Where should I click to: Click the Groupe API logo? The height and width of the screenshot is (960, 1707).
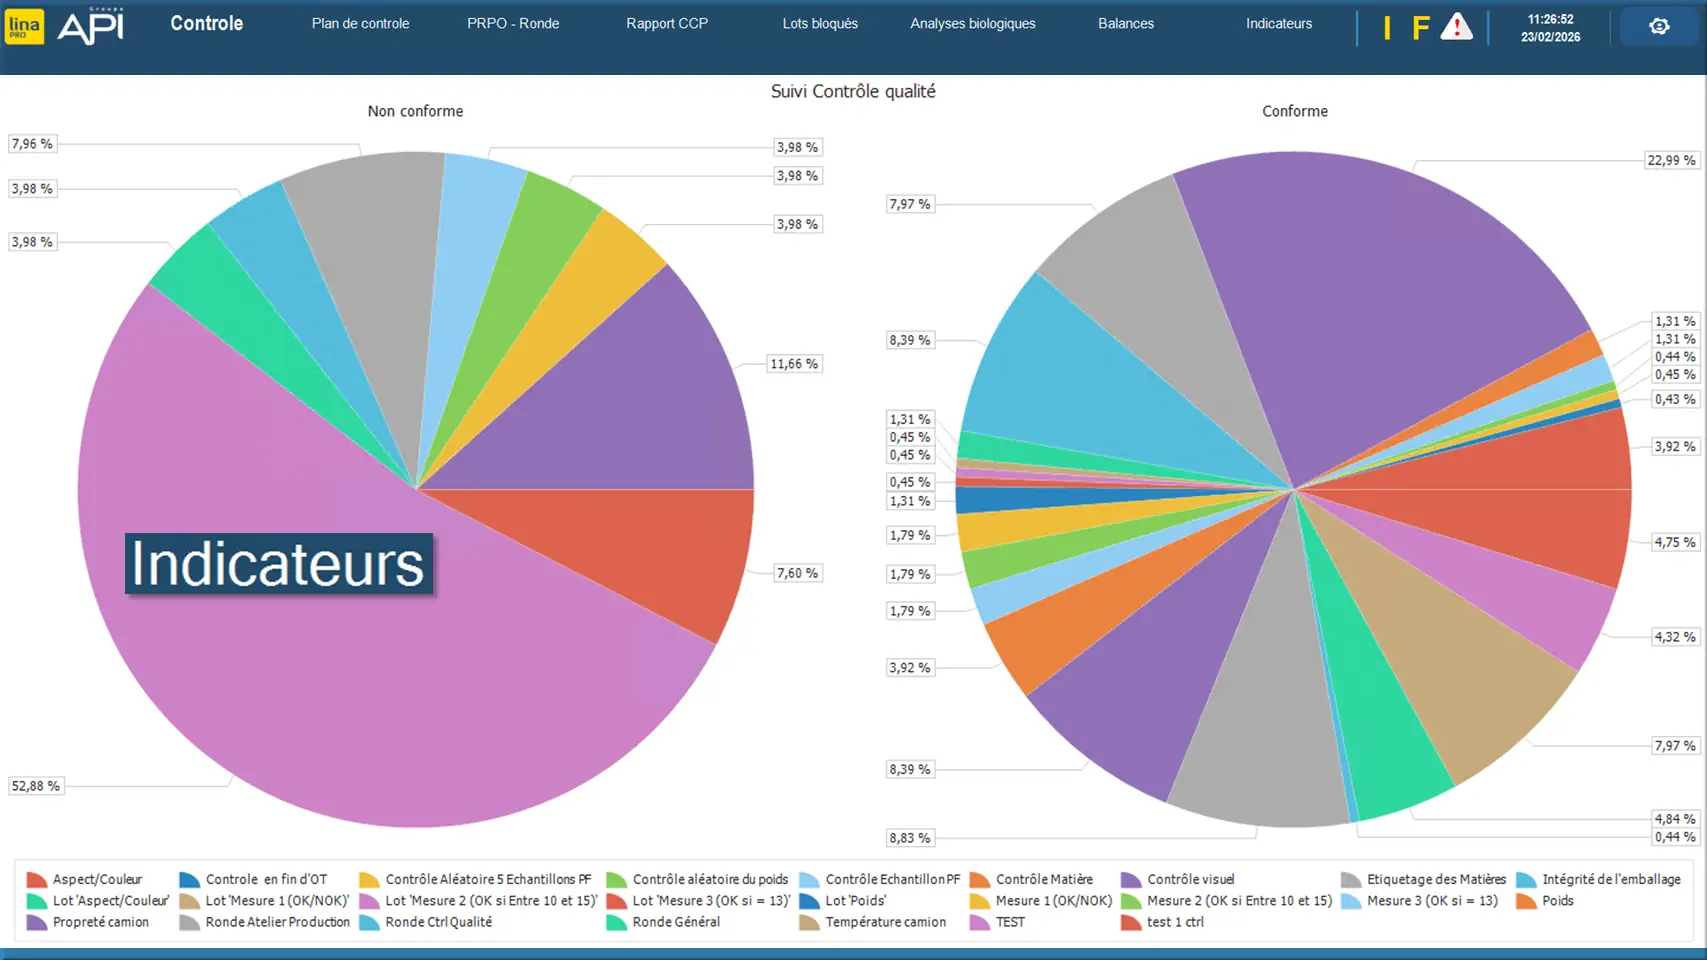91,26
